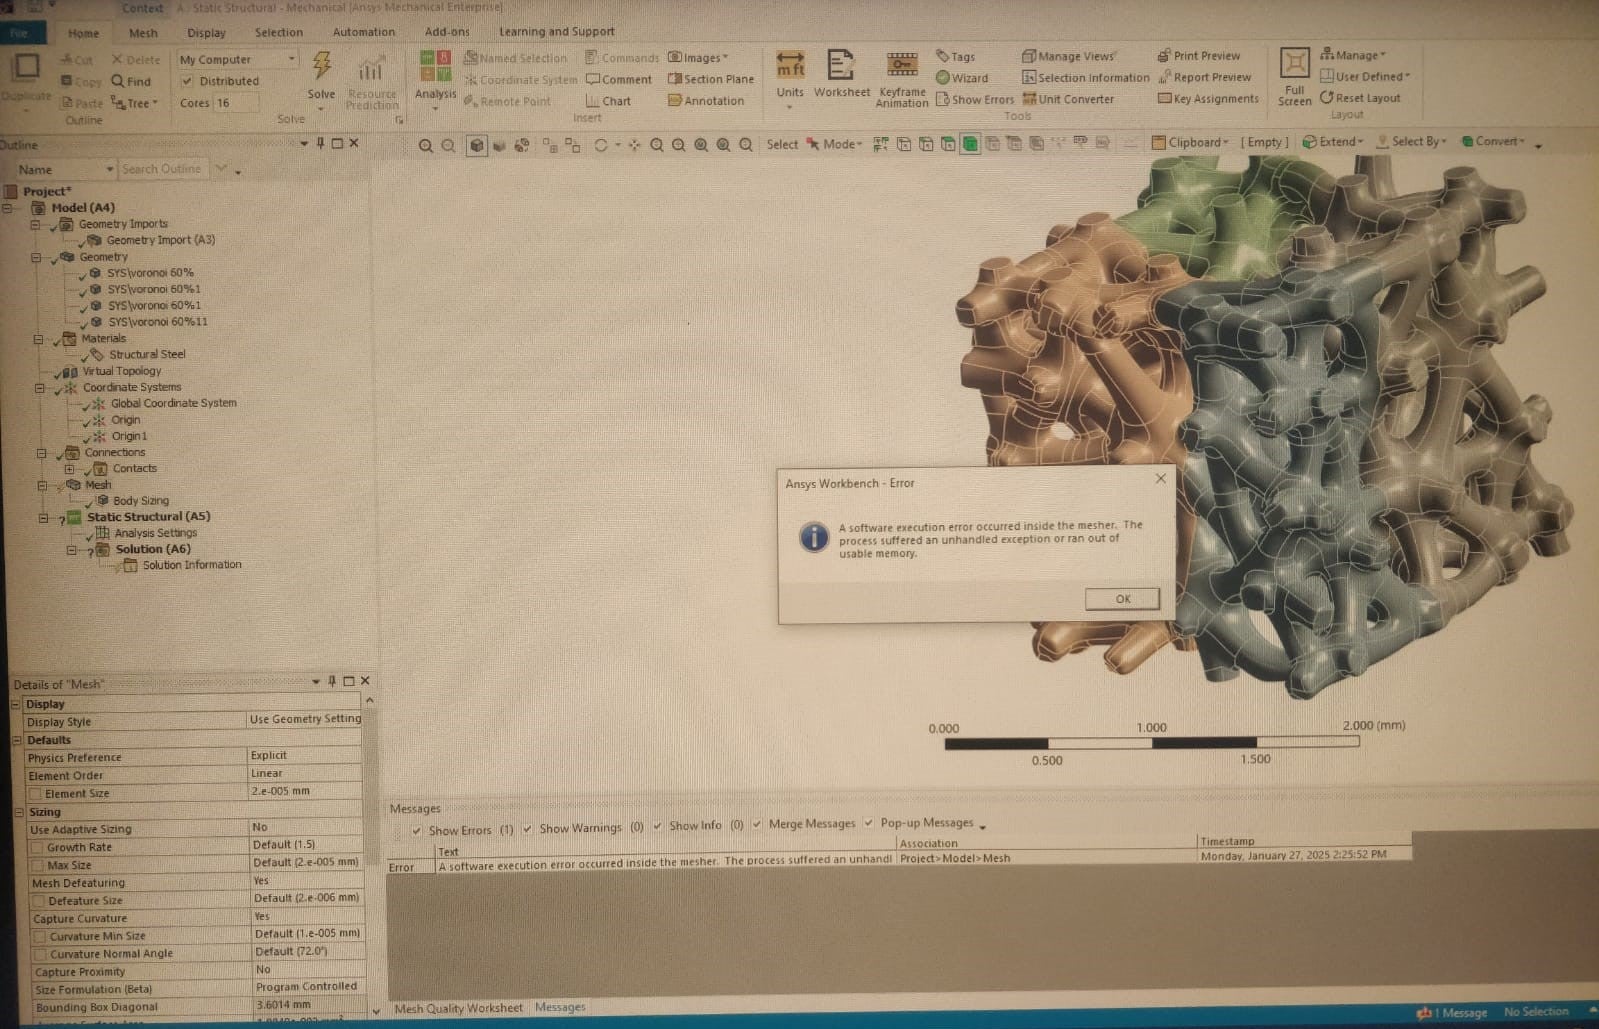Open the Analysis icon in the ribbon
The image size is (1599, 1029).
[x=435, y=67]
